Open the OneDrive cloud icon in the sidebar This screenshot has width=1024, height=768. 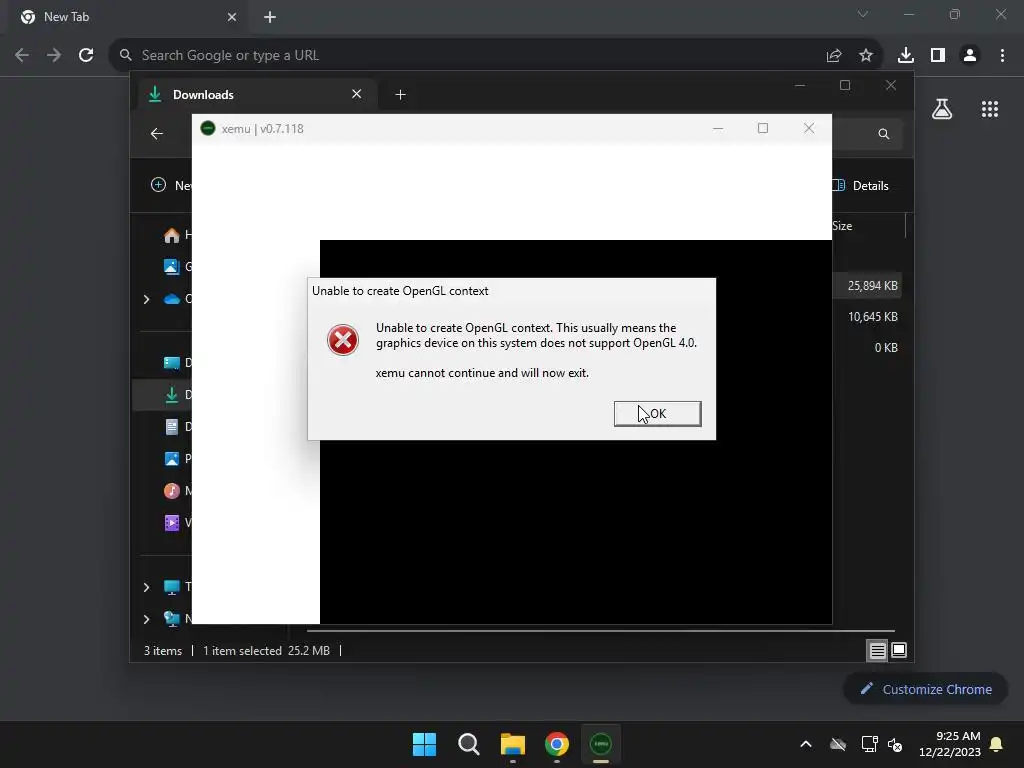tap(172, 299)
